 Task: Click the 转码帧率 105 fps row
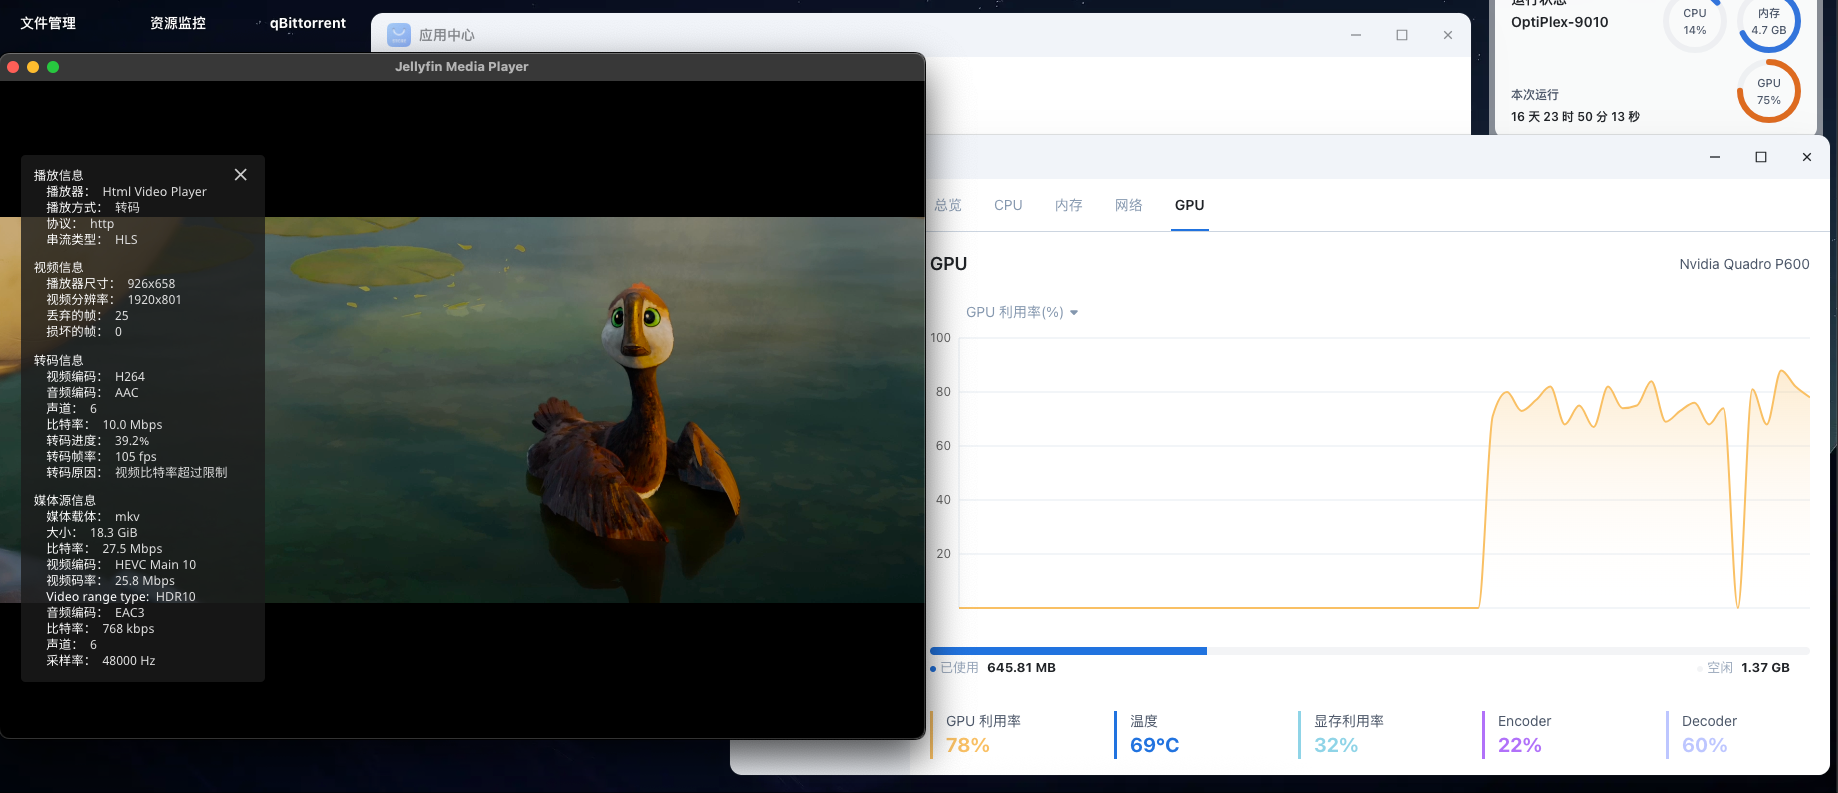pyautogui.click(x=101, y=457)
